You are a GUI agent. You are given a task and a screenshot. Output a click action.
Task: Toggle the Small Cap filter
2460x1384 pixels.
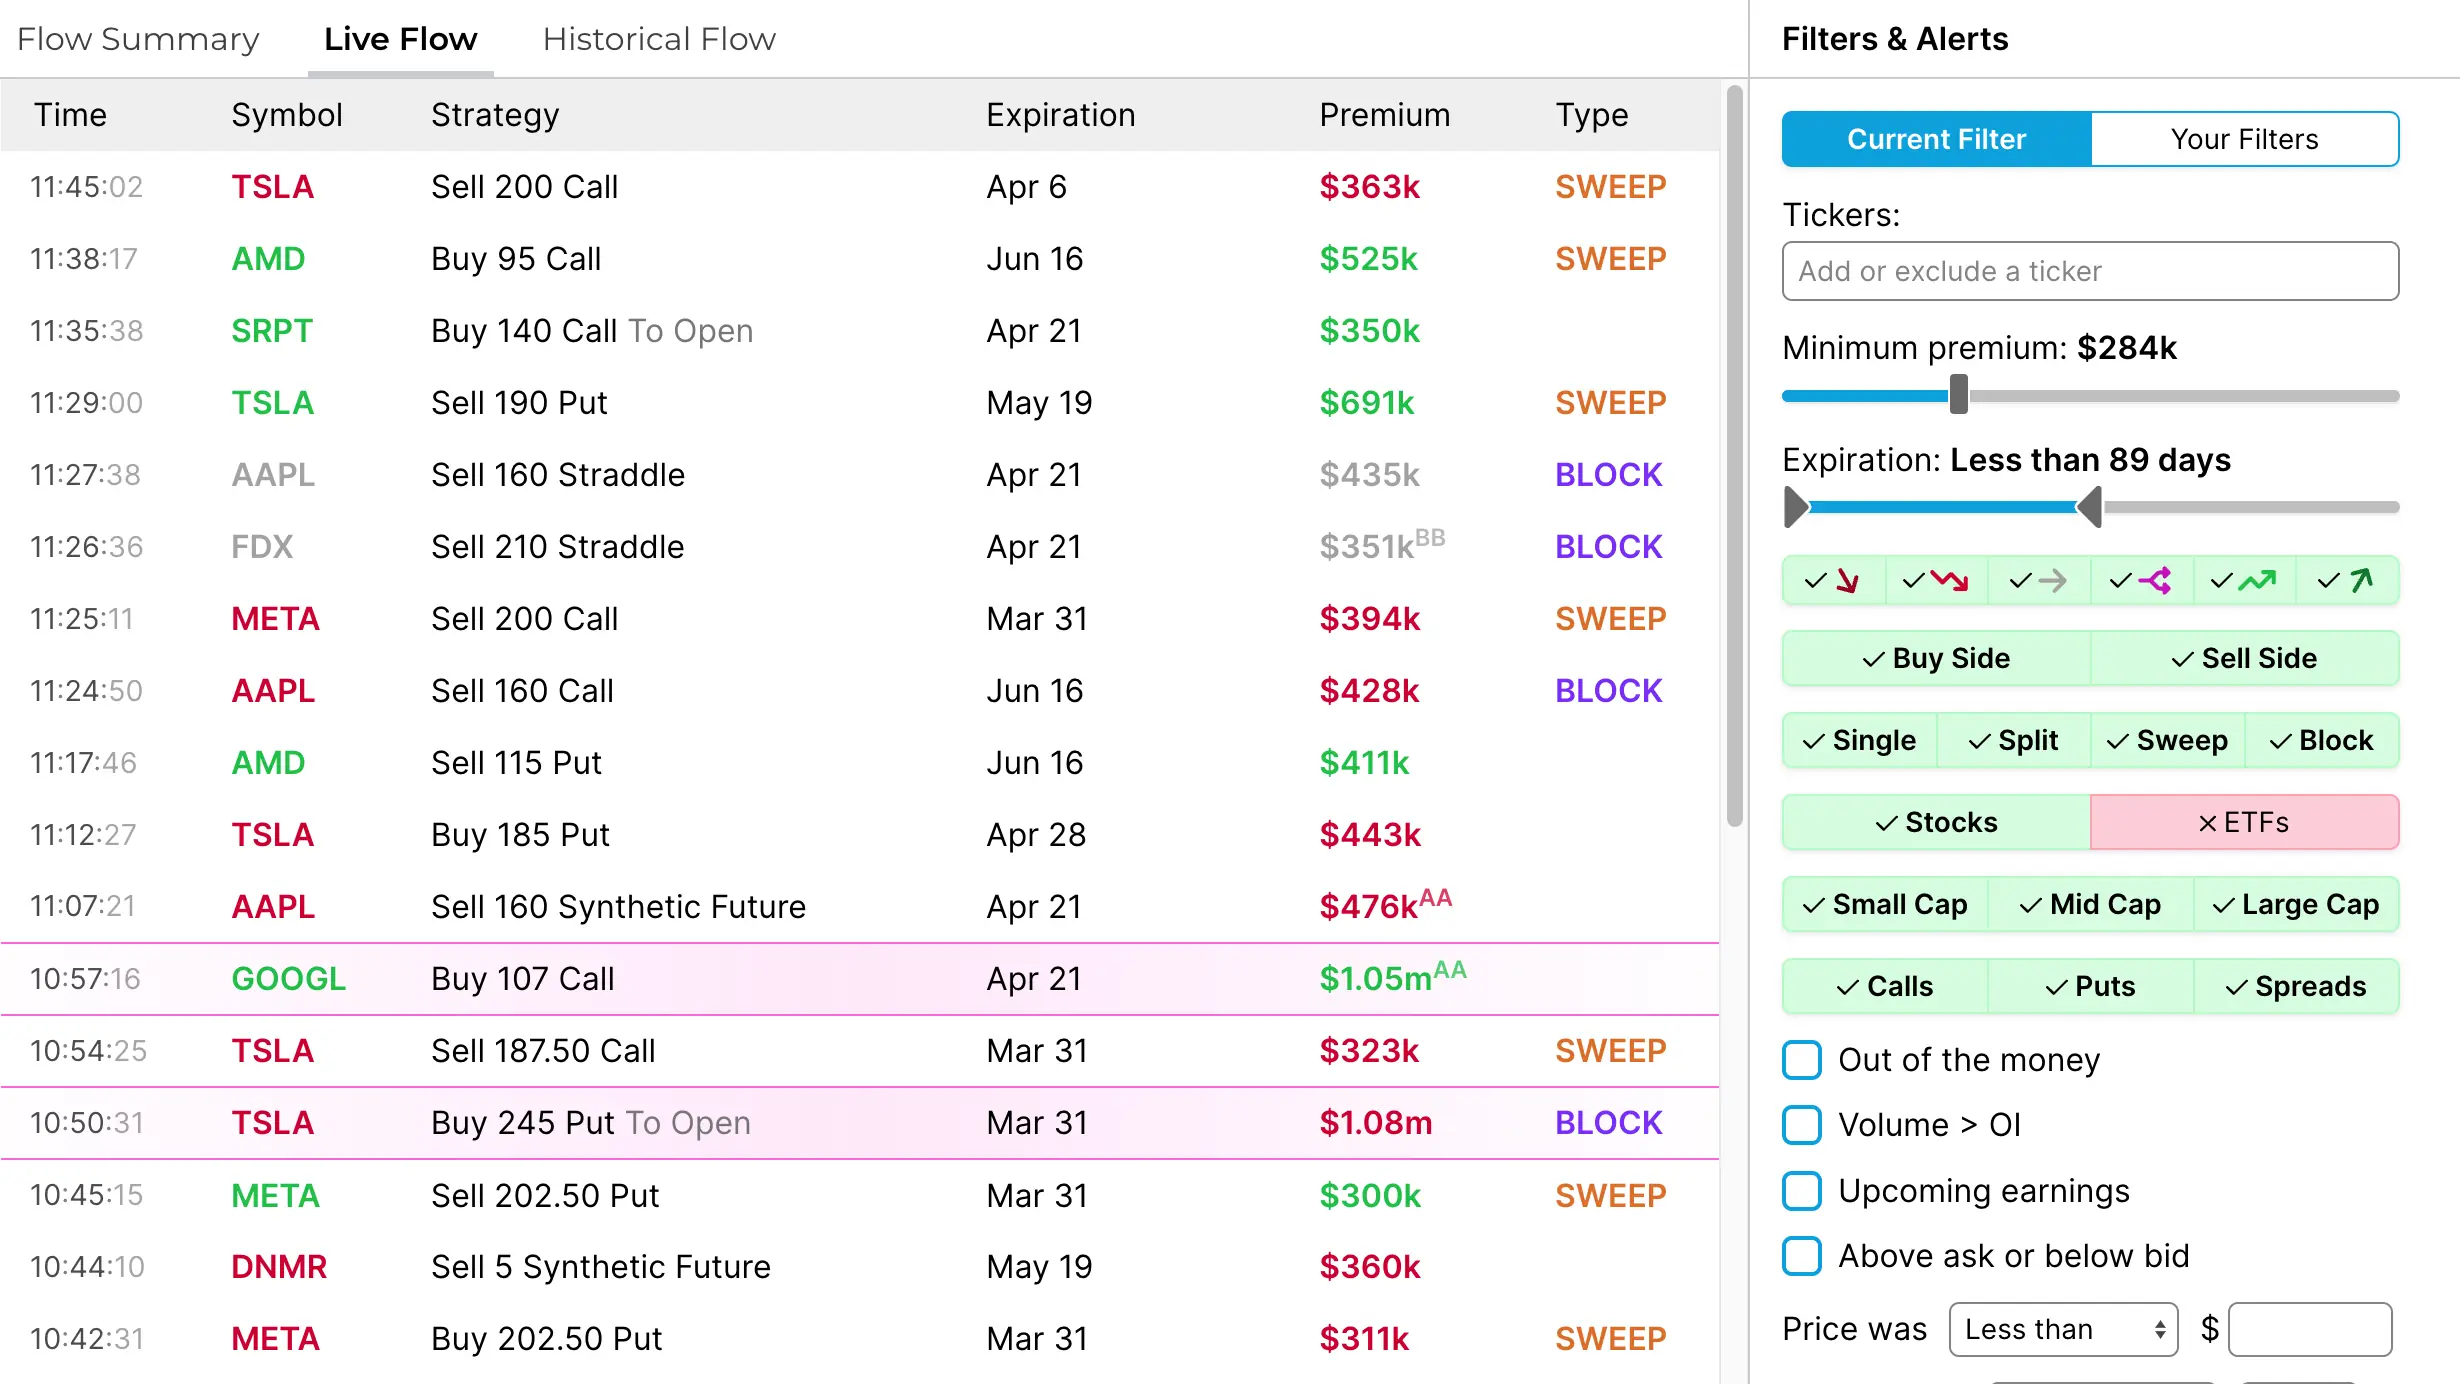point(1885,904)
